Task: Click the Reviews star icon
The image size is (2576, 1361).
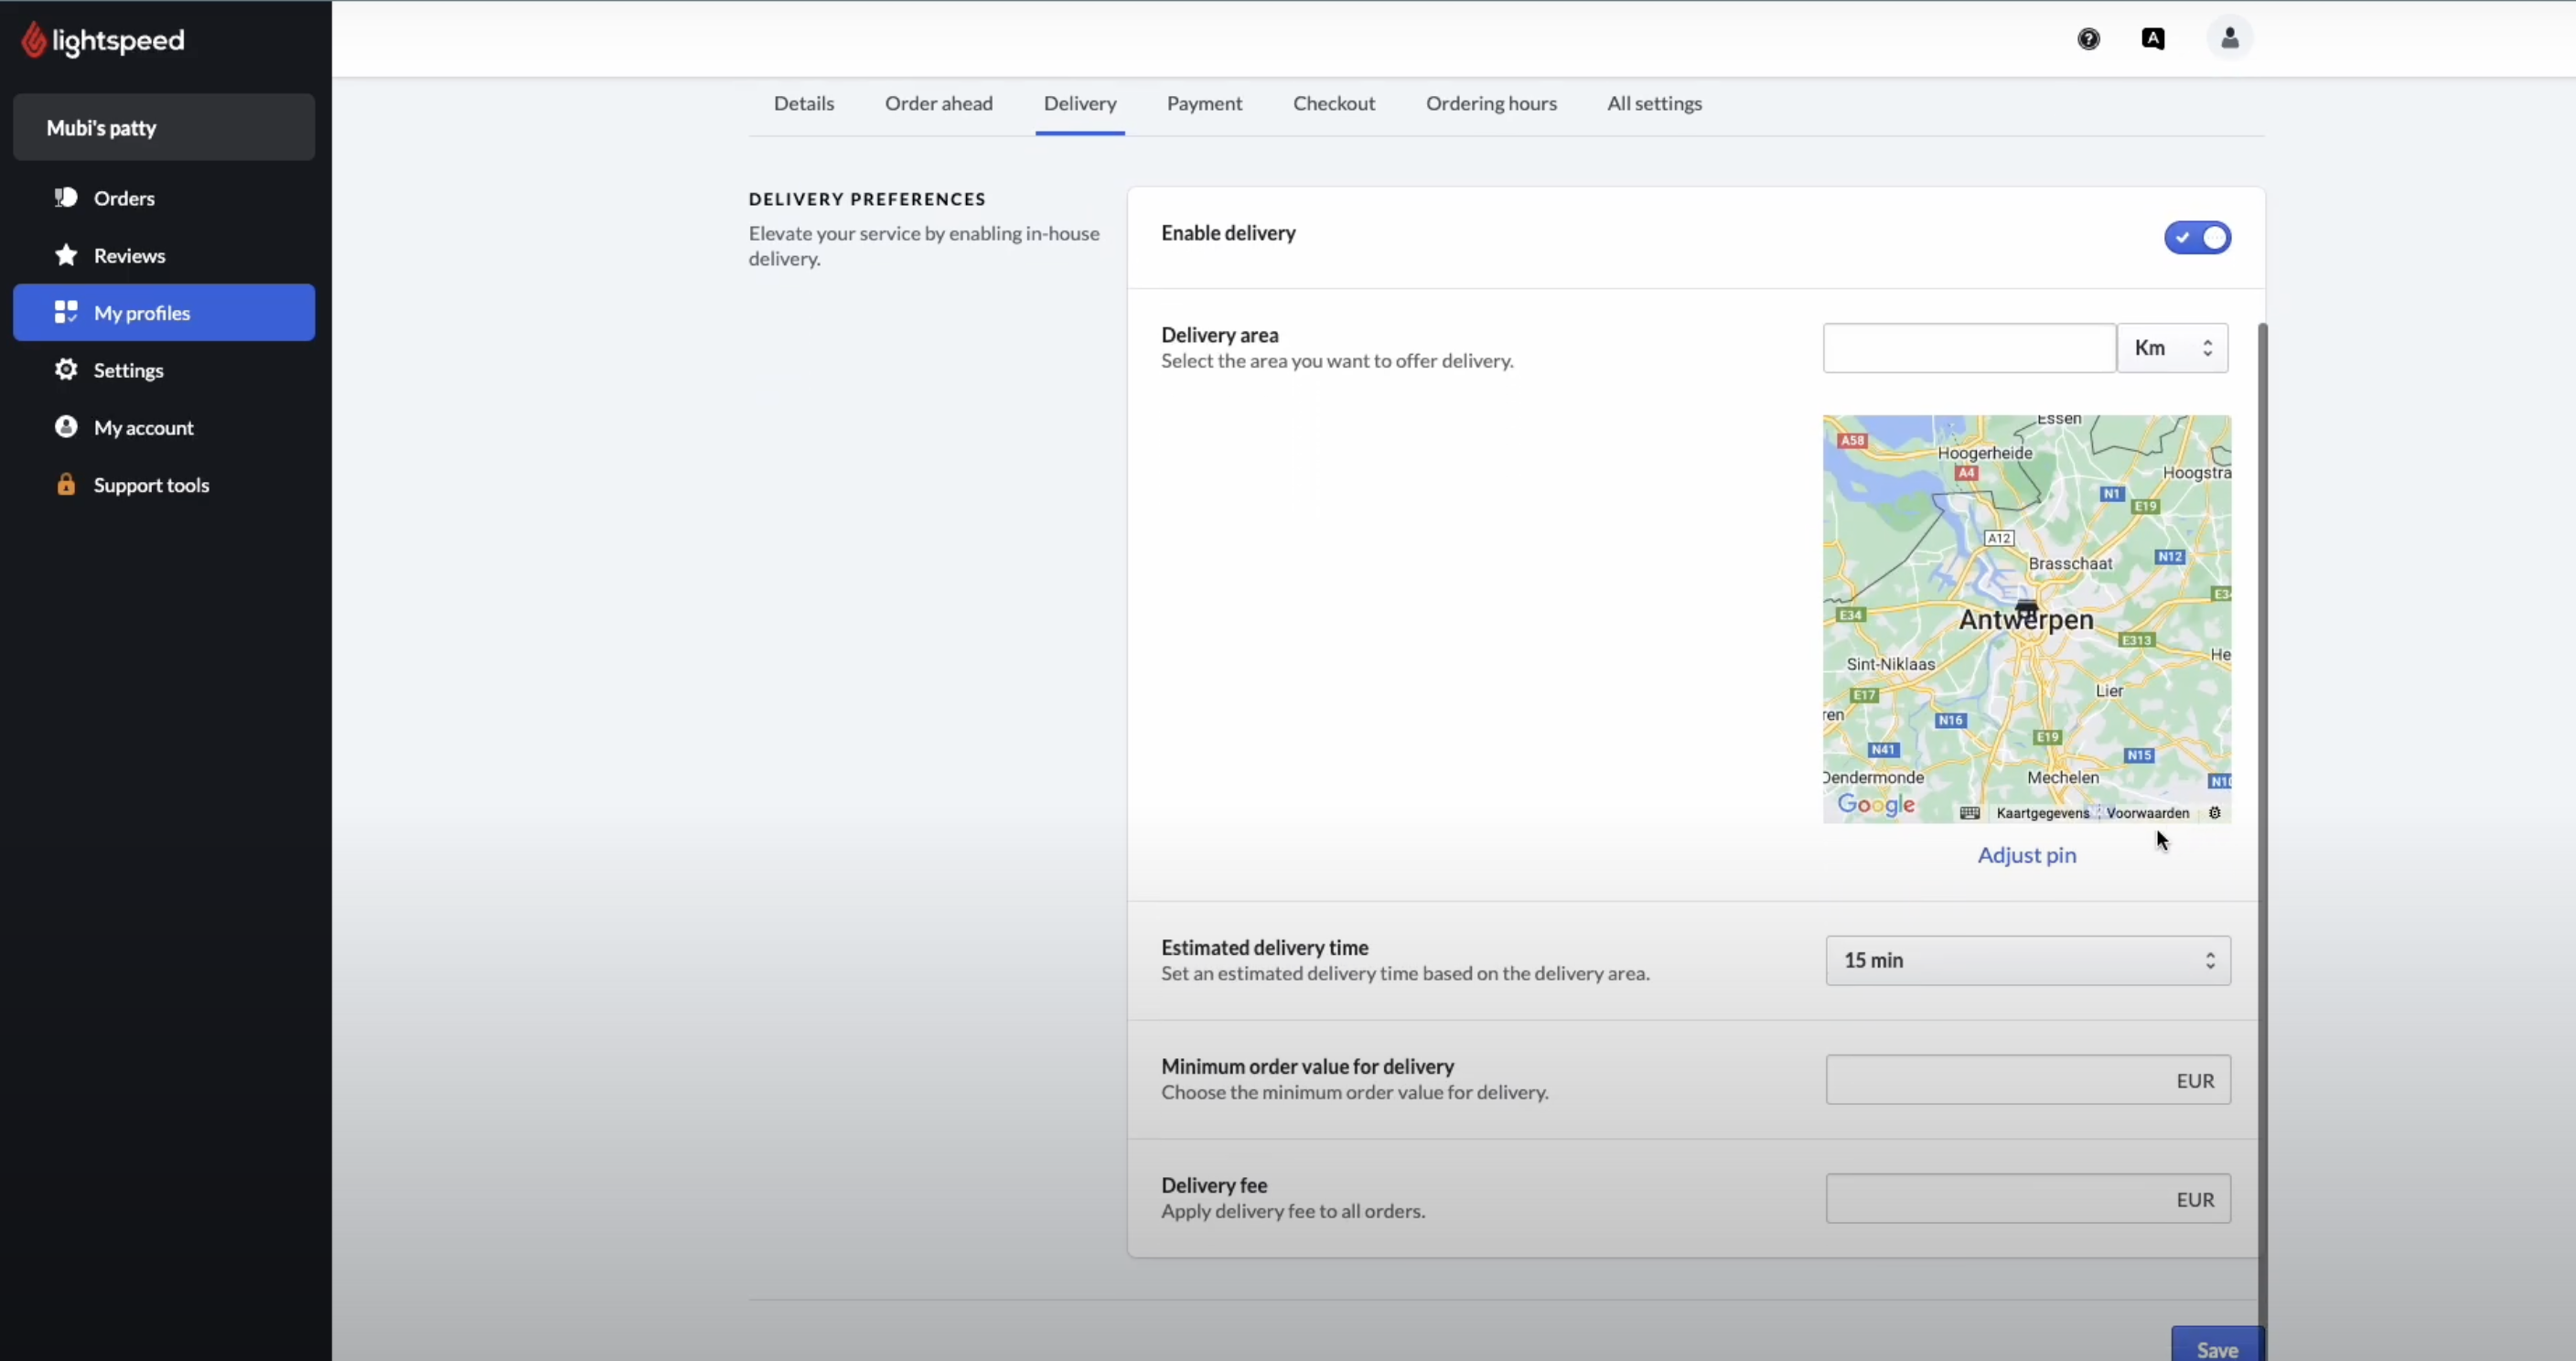Action: pos(66,255)
